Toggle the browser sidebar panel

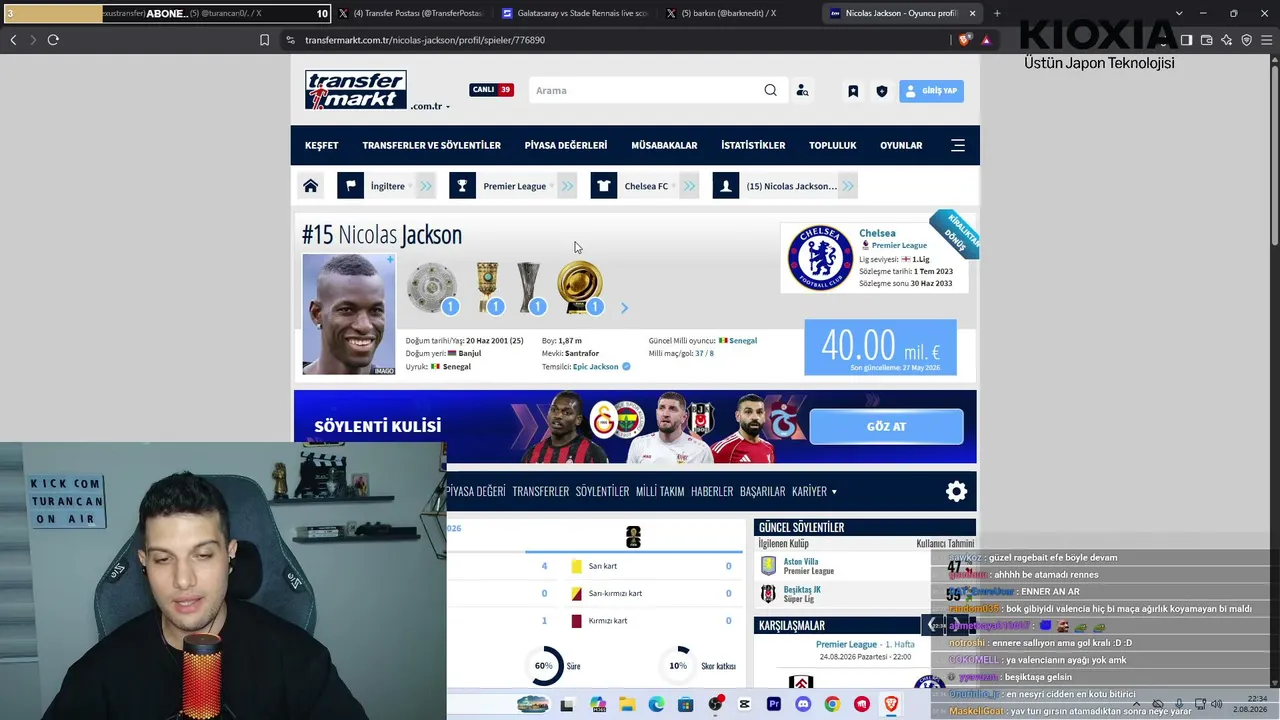(x=1186, y=40)
